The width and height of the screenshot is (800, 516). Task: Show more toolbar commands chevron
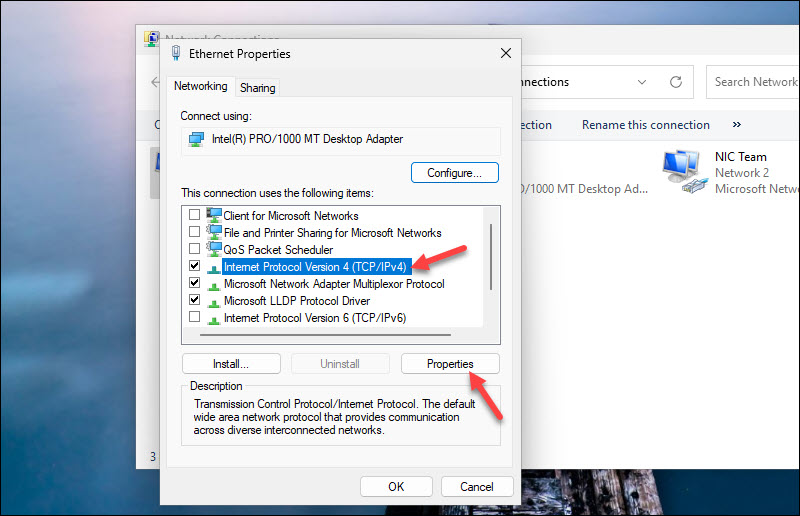(x=737, y=125)
